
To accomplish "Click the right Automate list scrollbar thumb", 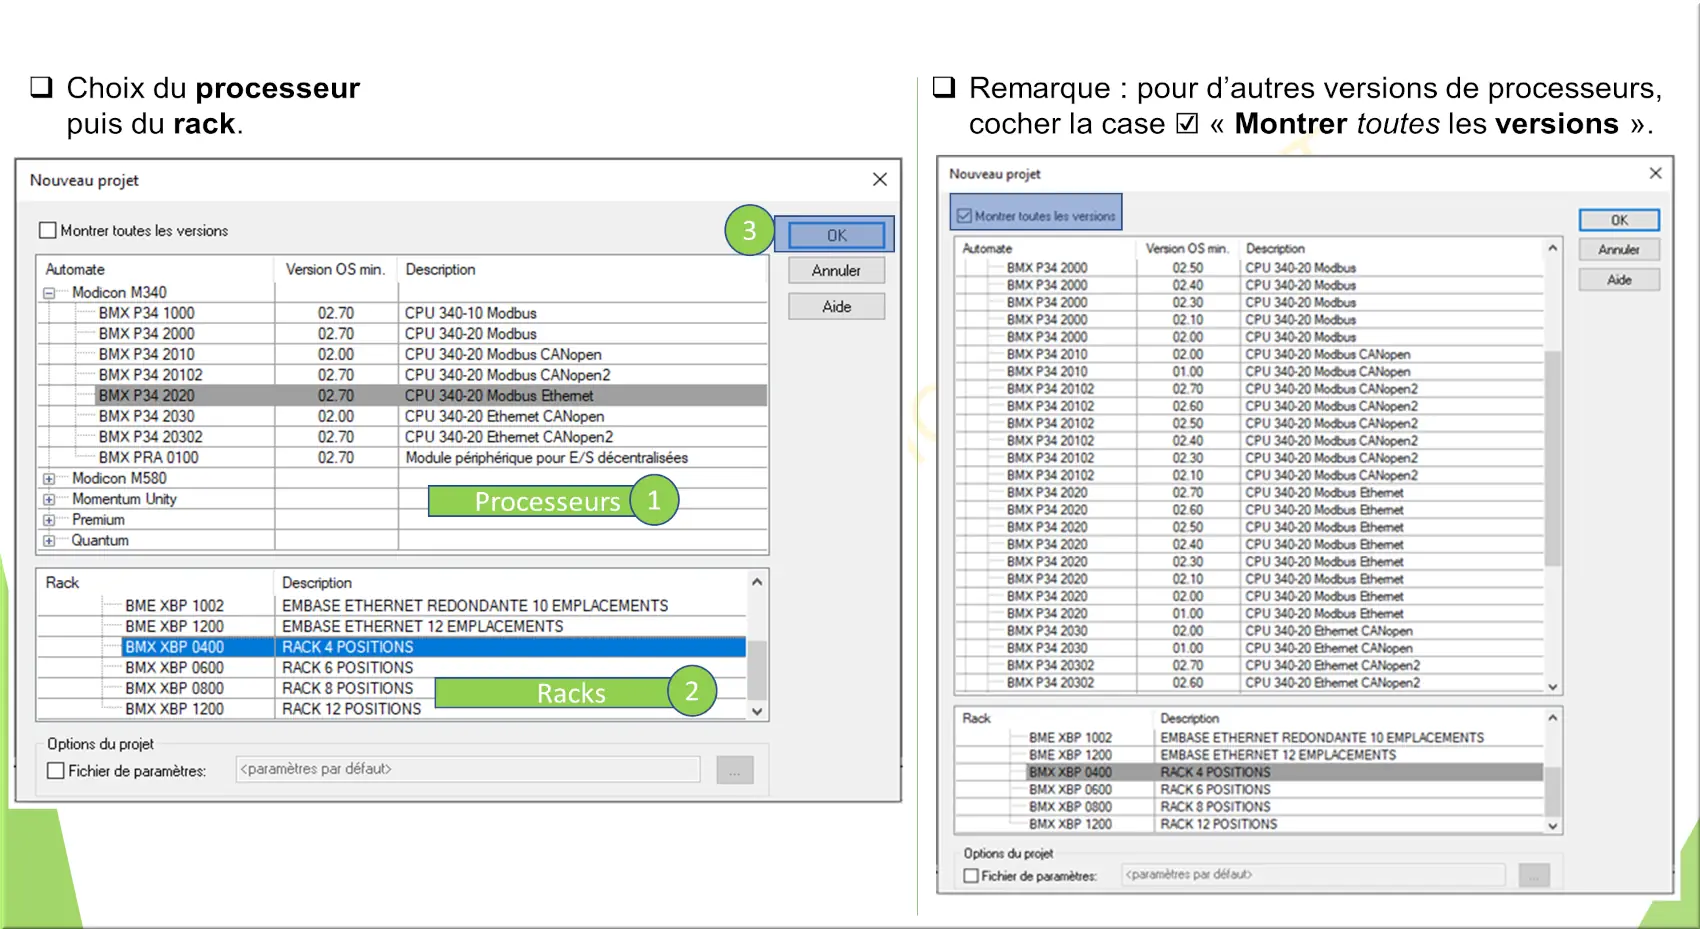I will click(x=1552, y=458).
